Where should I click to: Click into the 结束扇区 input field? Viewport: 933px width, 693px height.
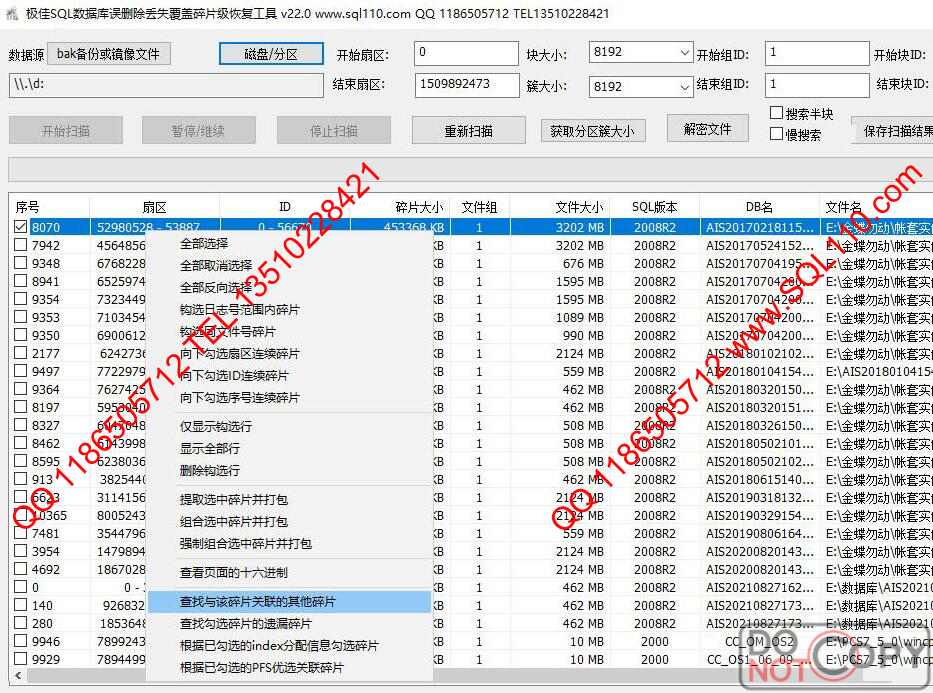pyautogui.click(x=464, y=84)
